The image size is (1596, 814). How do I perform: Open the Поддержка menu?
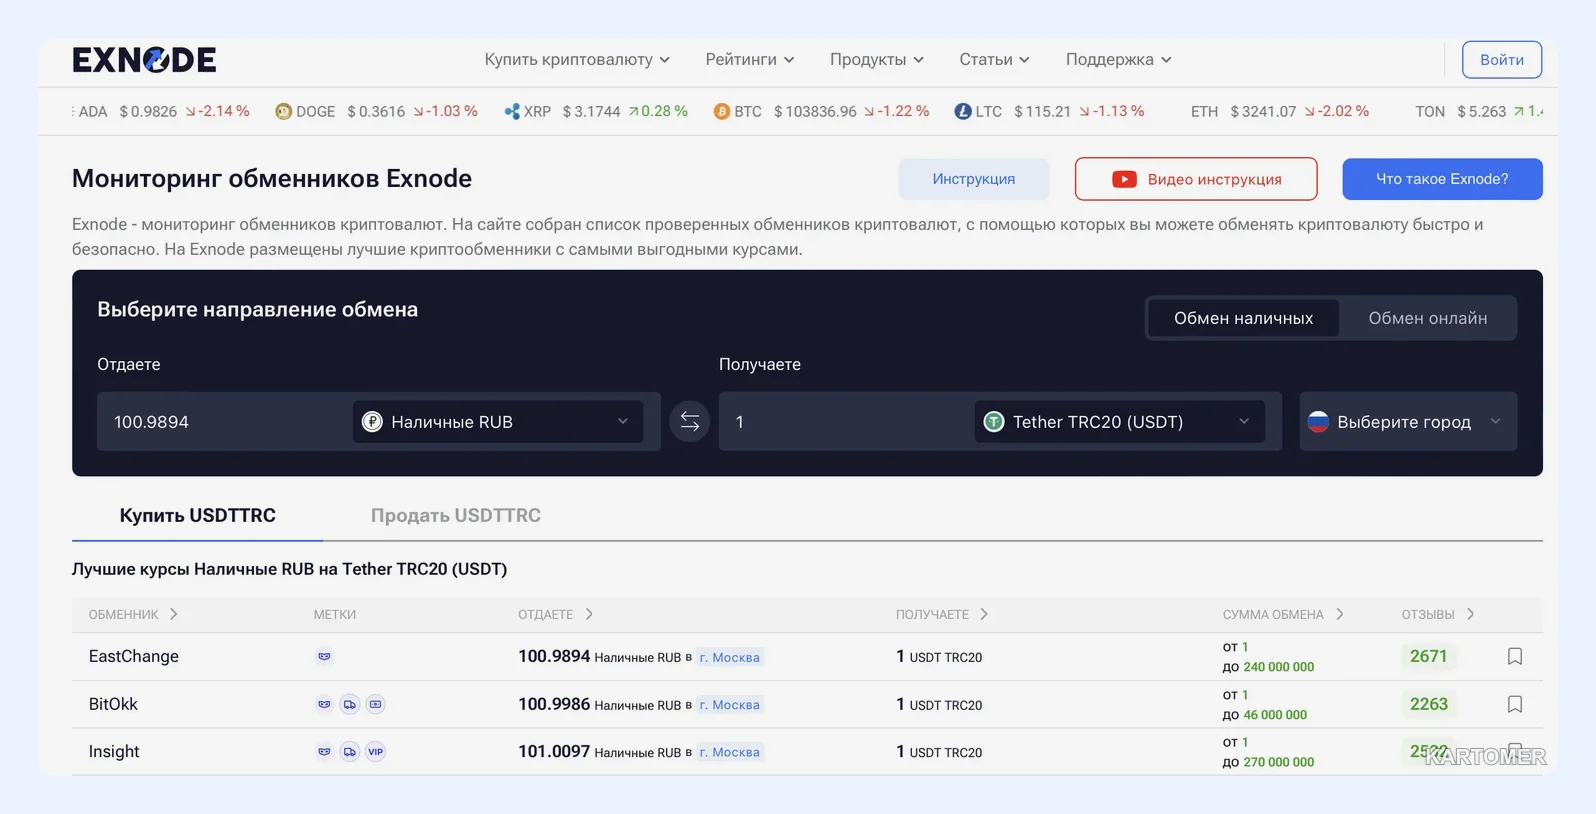point(1118,60)
